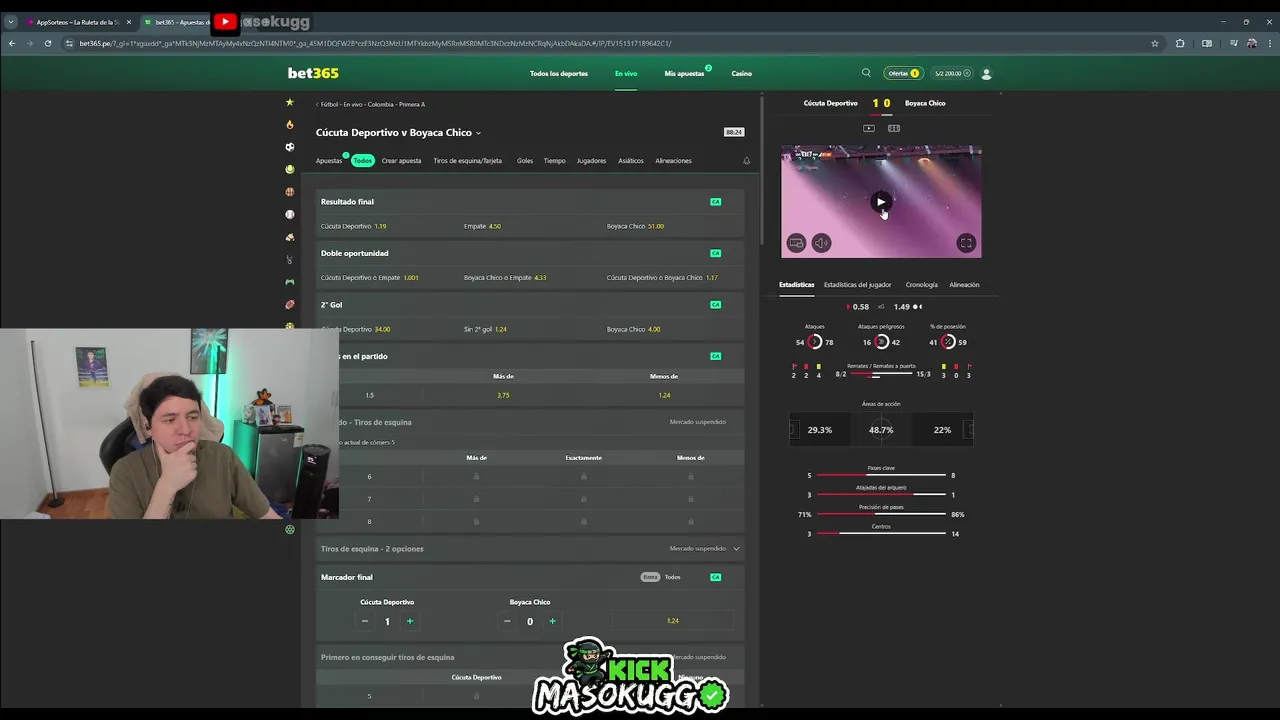
Task: Open the Jugadores tab
Action: (x=591, y=161)
